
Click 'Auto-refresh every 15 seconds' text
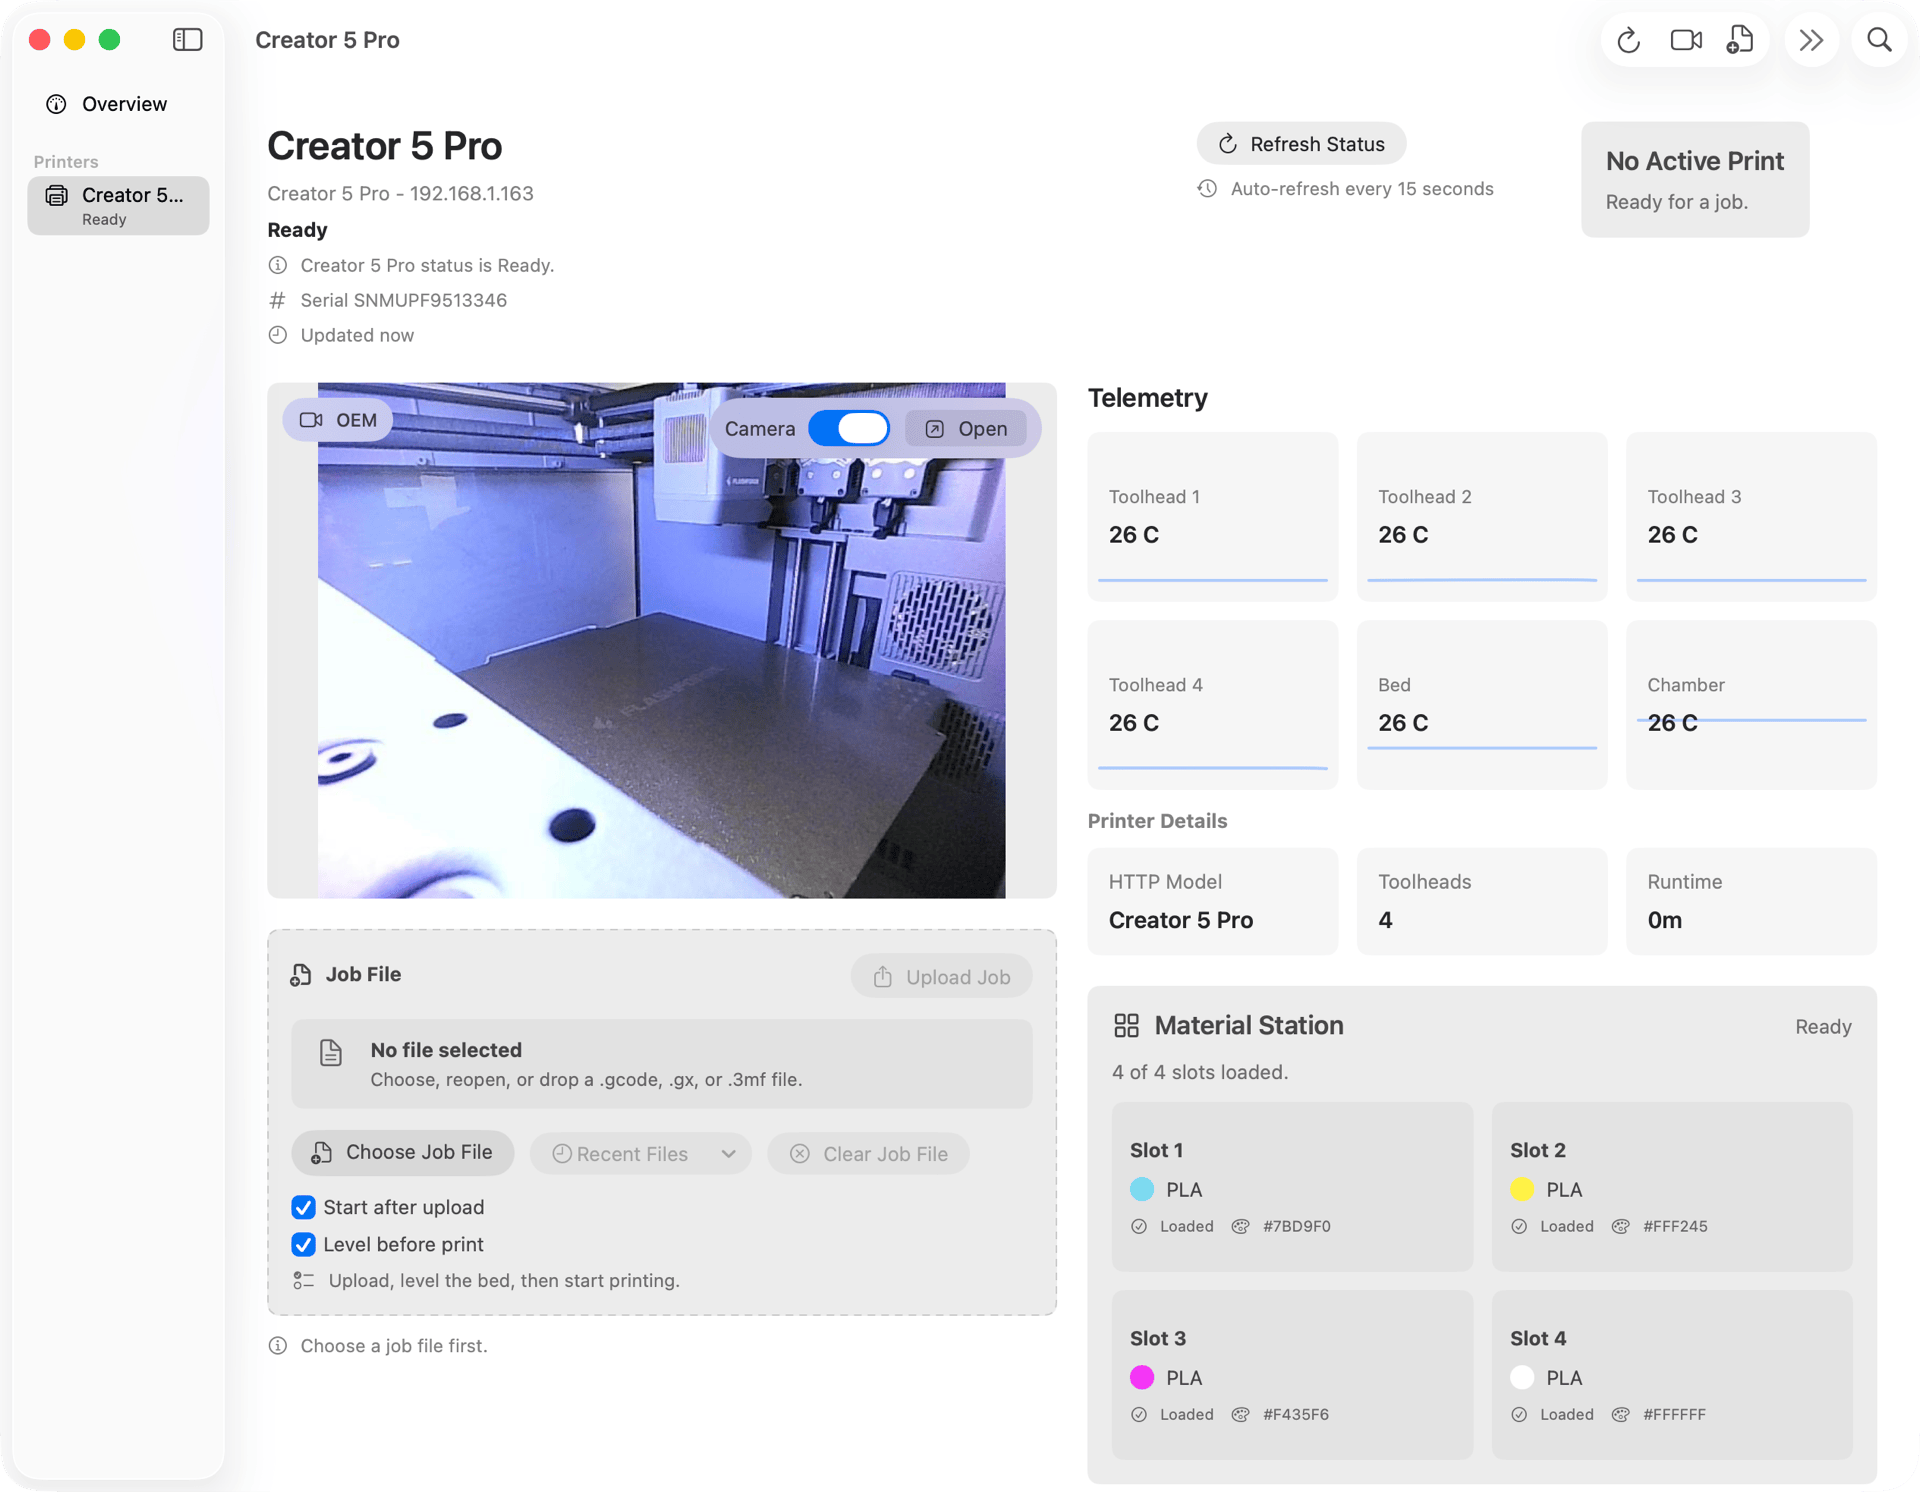coord(1362,189)
